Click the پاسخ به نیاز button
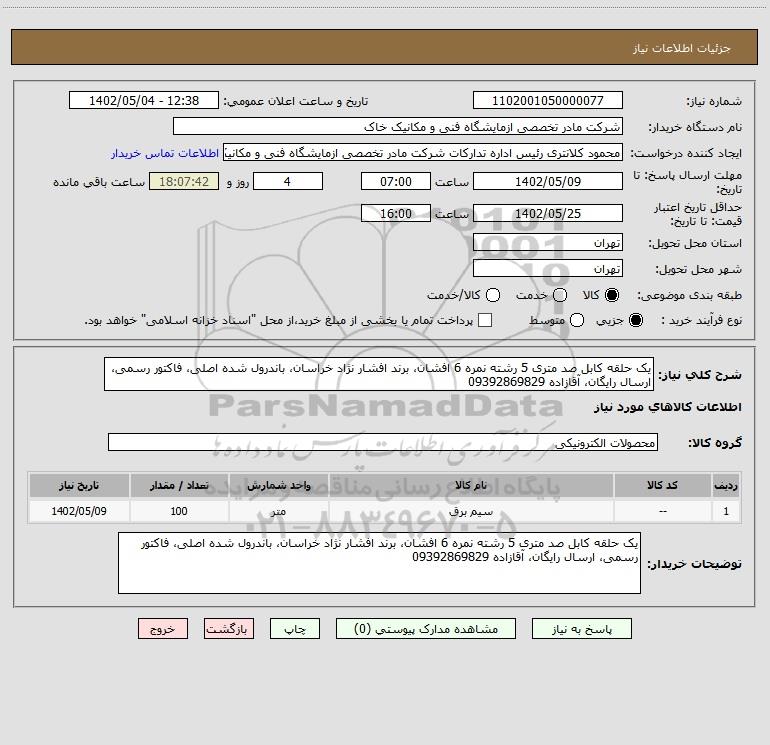The height and width of the screenshot is (745, 770). [x=581, y=629]
